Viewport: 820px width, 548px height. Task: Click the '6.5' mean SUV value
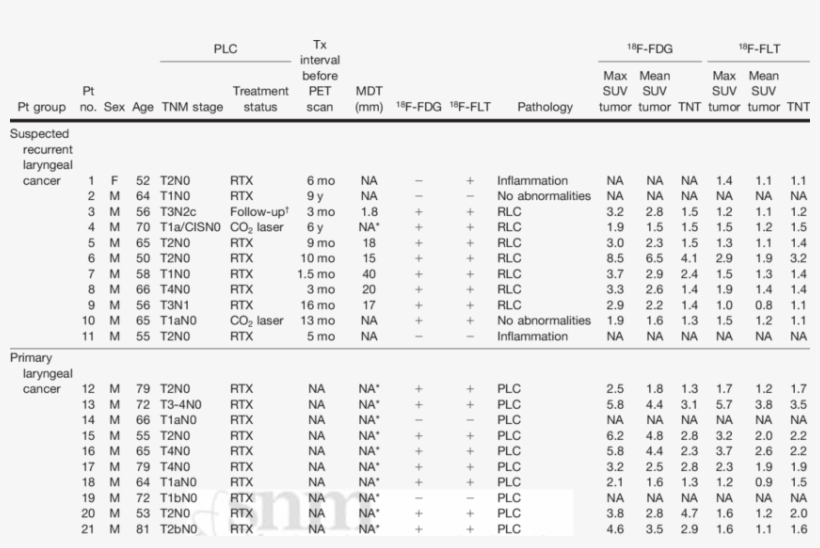point(654,258)
